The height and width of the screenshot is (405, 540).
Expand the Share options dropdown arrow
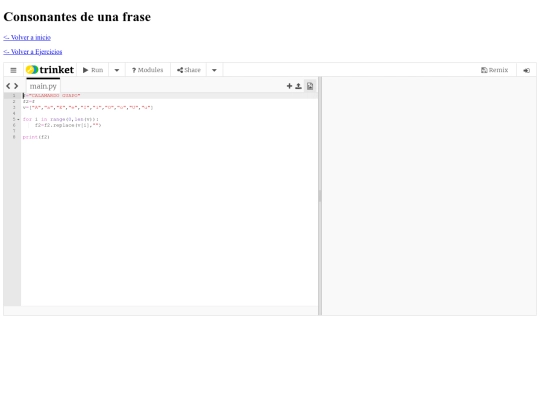point(214,70)
